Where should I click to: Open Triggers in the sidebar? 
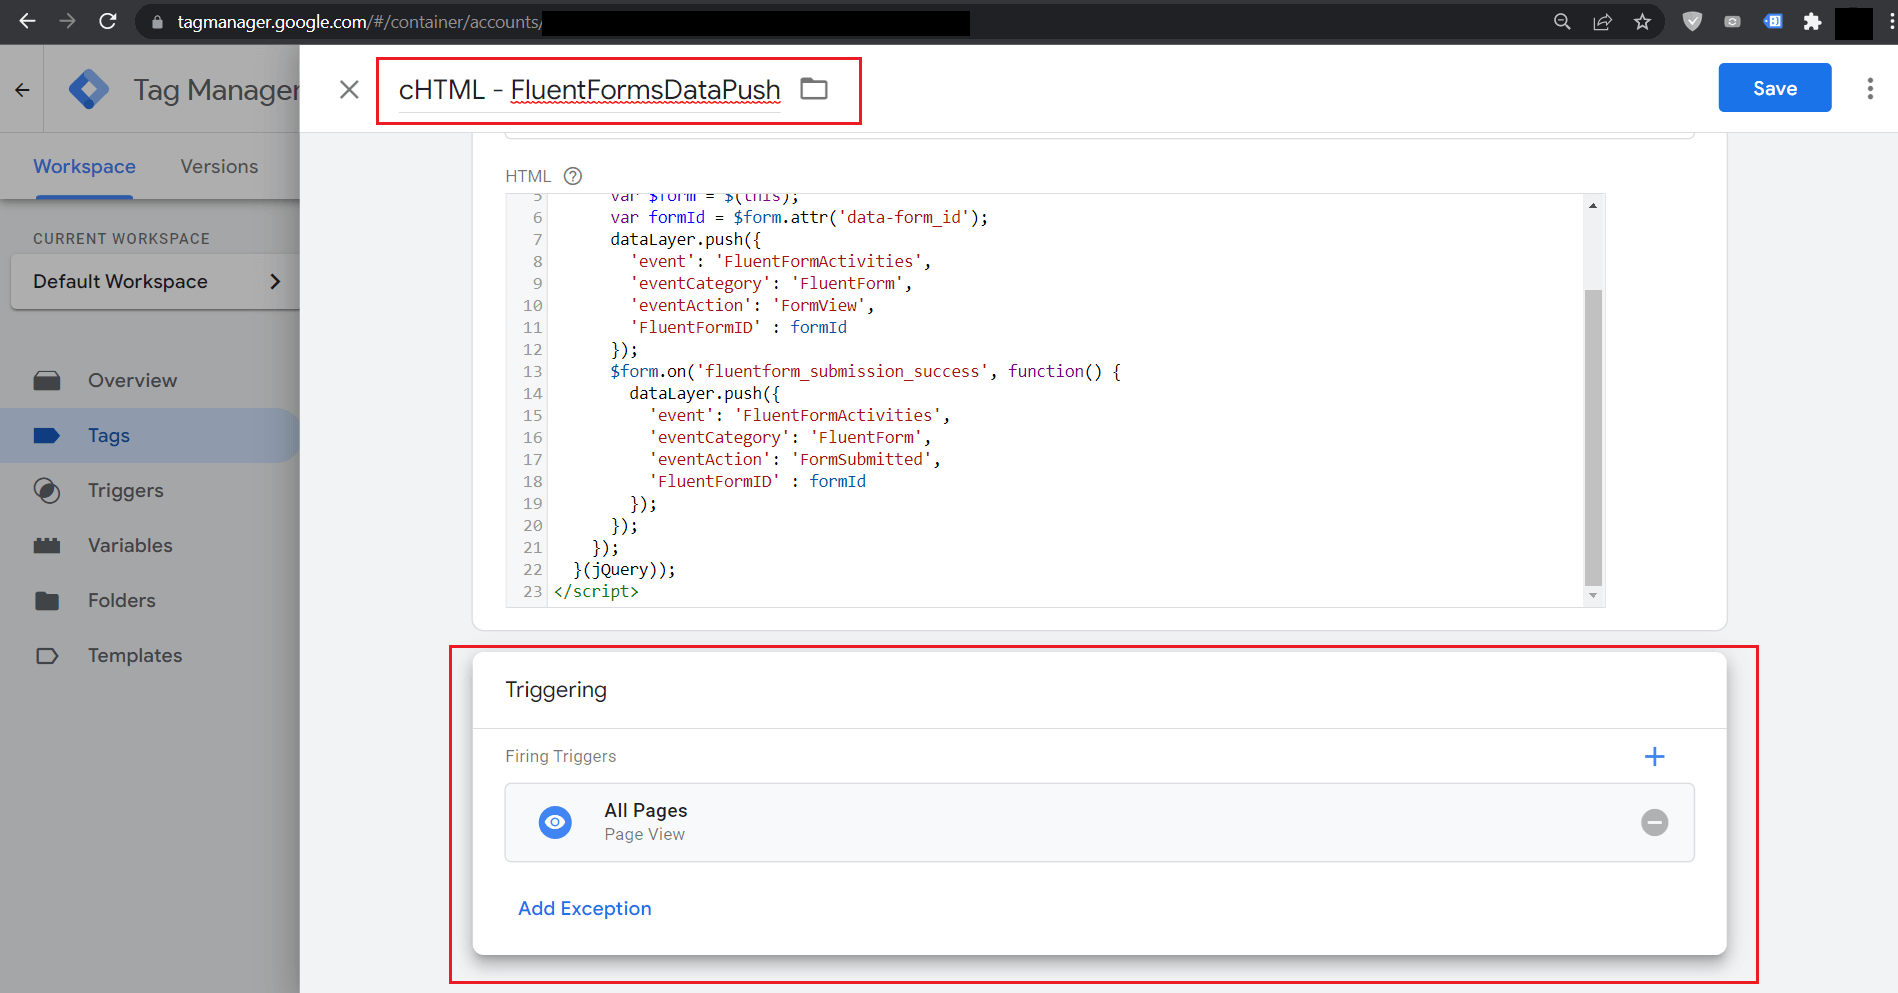pos(125,490)
